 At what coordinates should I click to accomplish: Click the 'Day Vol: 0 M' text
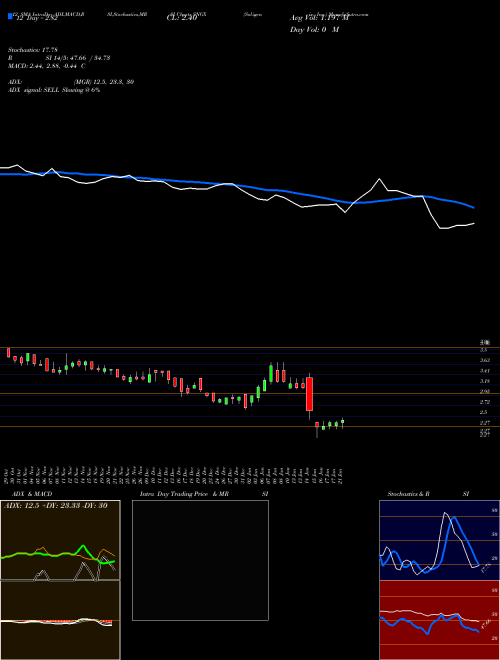coord(314,30)
